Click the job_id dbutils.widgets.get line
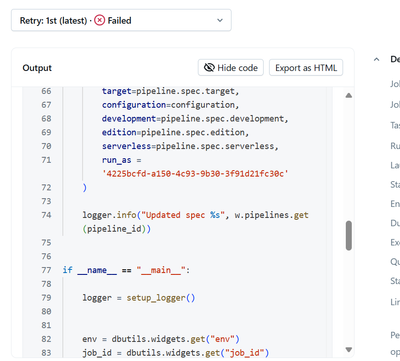This screenshot has width=400, height=361. pyautogui.click(x=175, y=353)
